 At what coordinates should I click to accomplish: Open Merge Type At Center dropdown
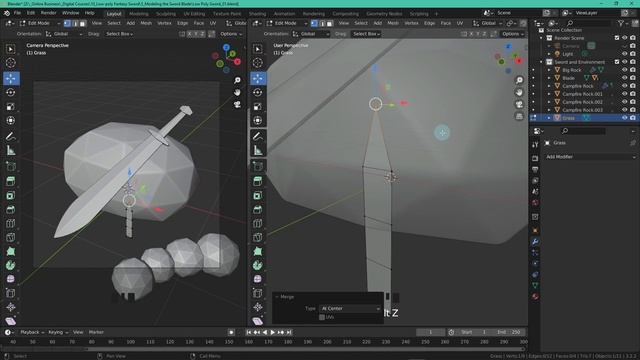pyautogui.click(x=351, y=309)
